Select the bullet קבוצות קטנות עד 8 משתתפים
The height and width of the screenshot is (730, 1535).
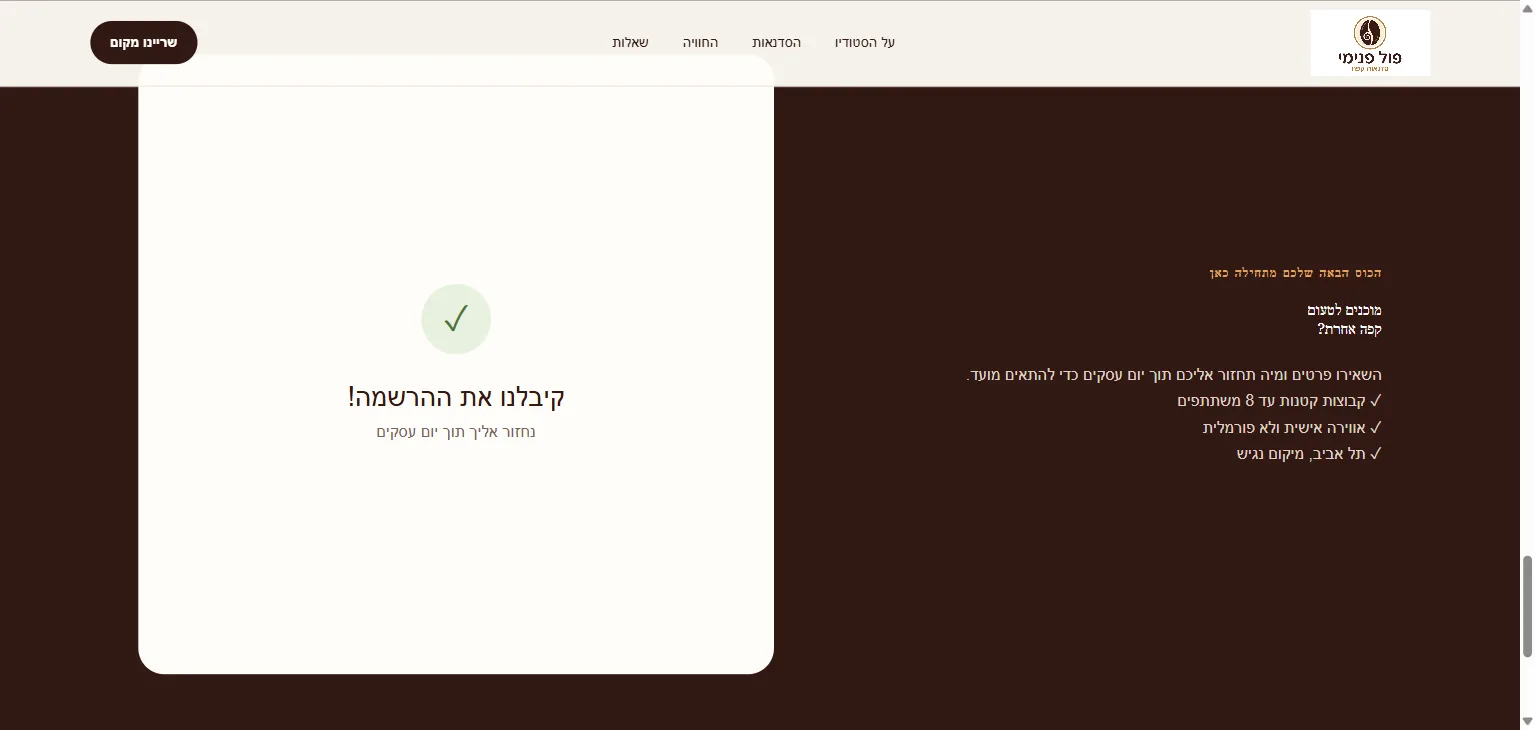(x=1279, y=401)
